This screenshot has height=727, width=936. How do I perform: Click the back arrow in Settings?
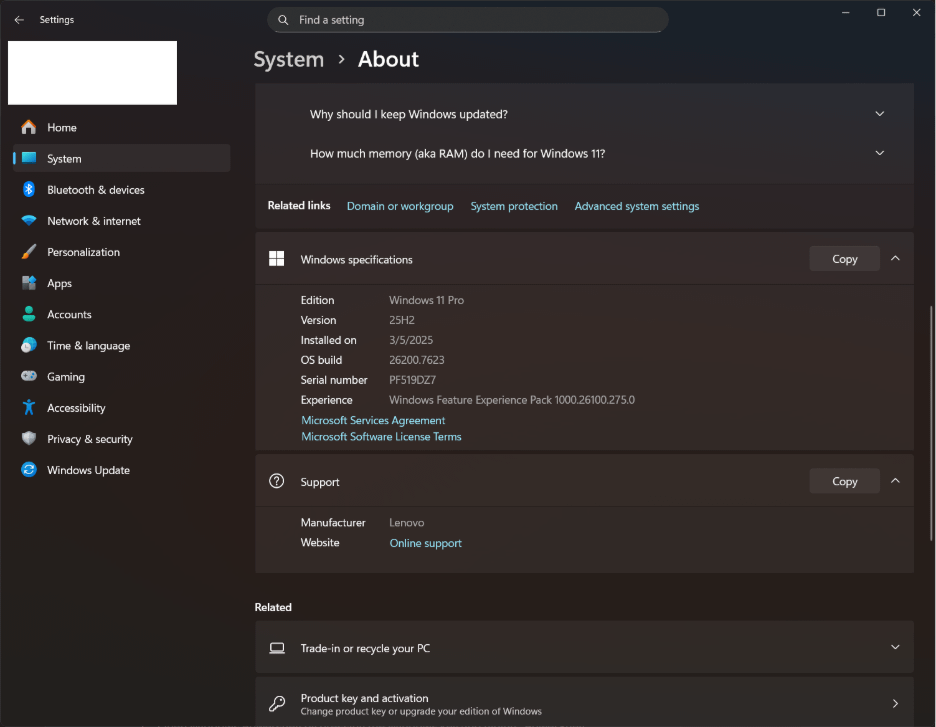(19, 20)
